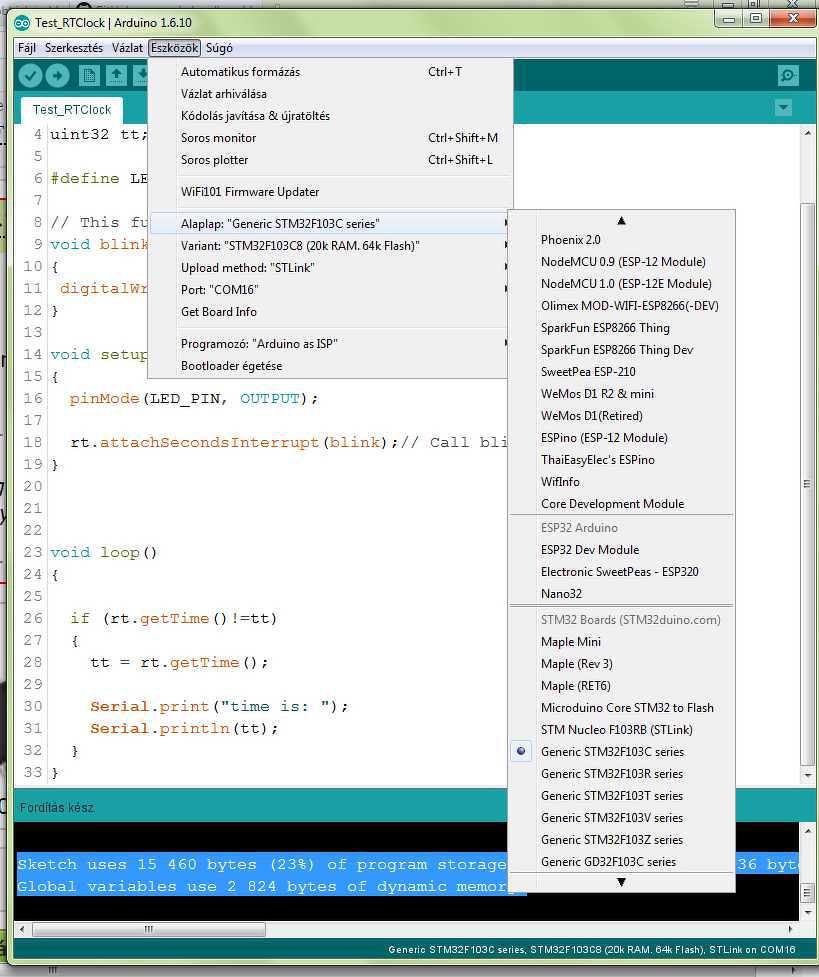
Task: Select the Generic STM32F103C series radio button
Action: 521,751
